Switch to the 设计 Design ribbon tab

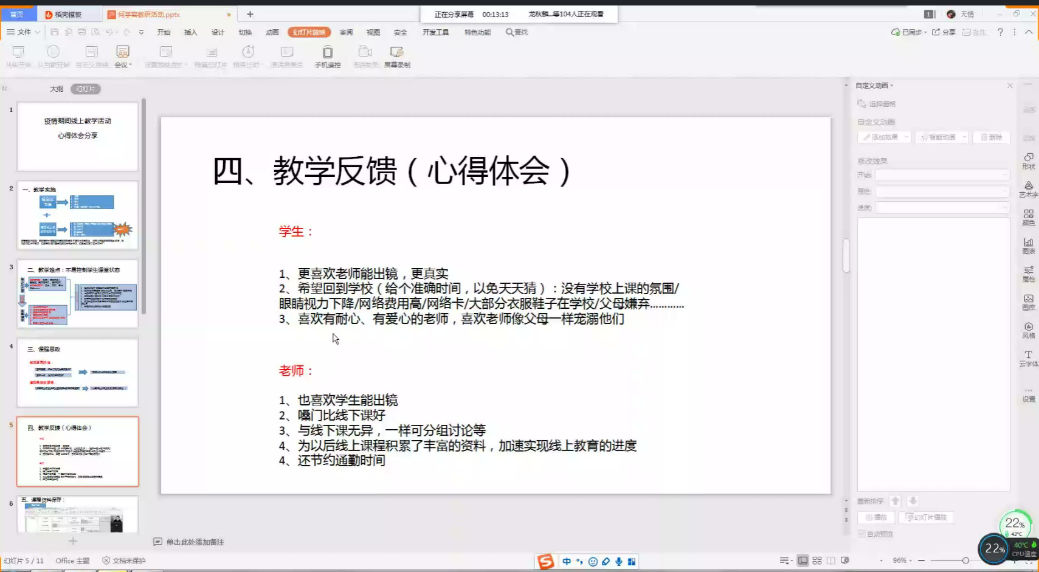coord(217,32)
